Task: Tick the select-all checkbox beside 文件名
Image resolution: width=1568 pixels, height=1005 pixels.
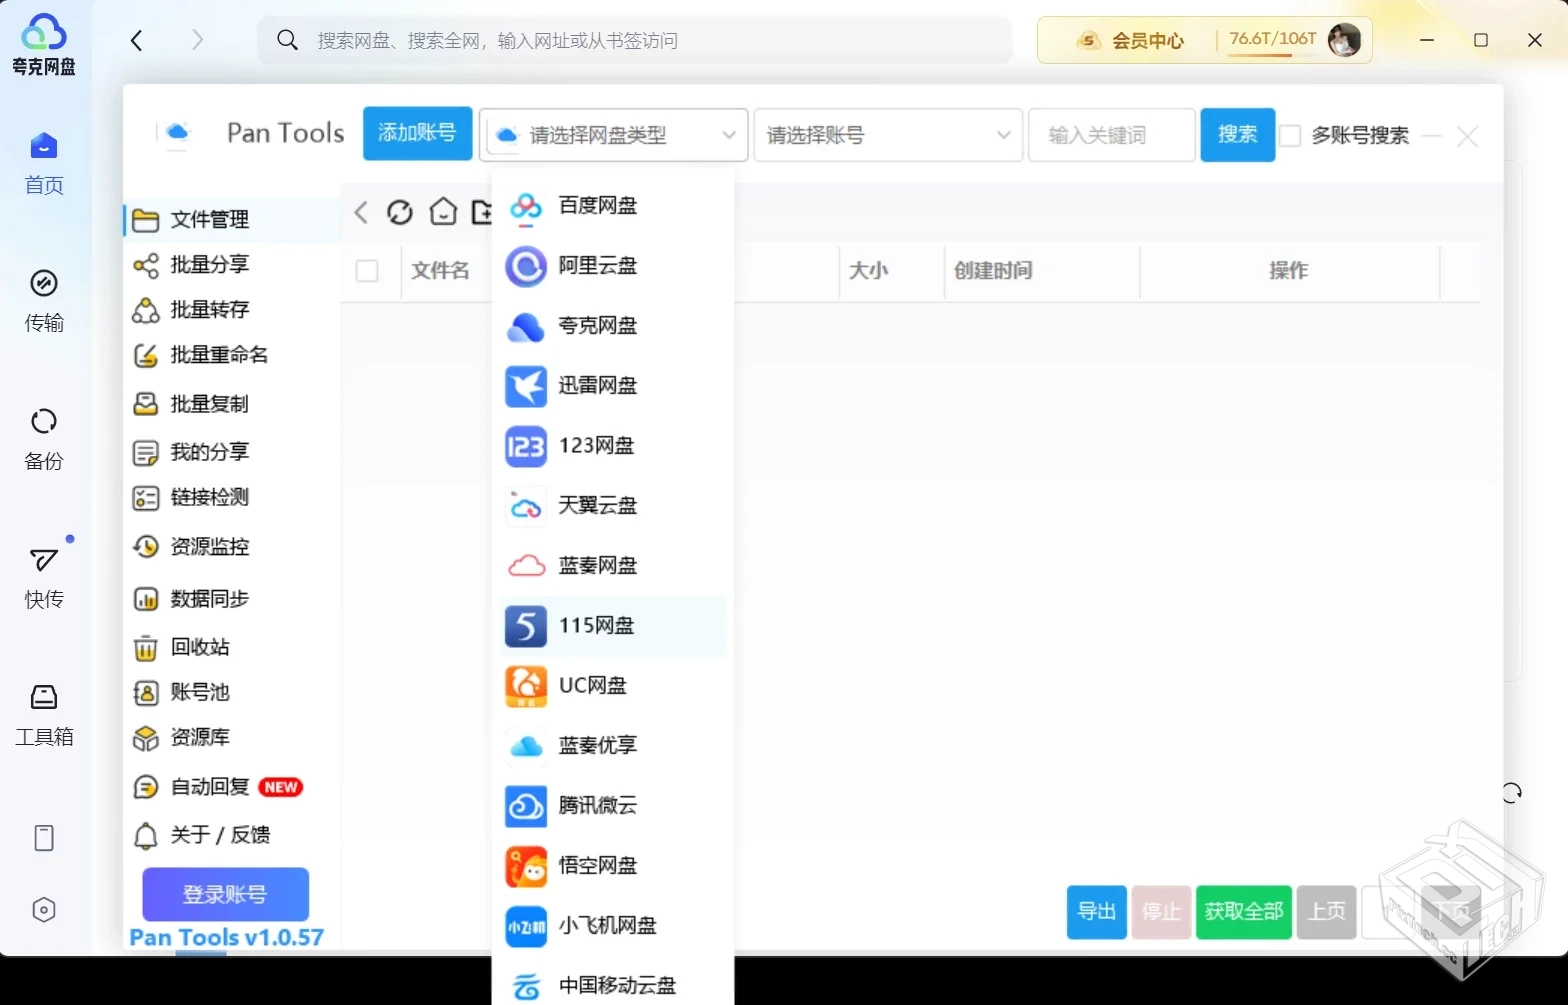Action: coord(367,270)
